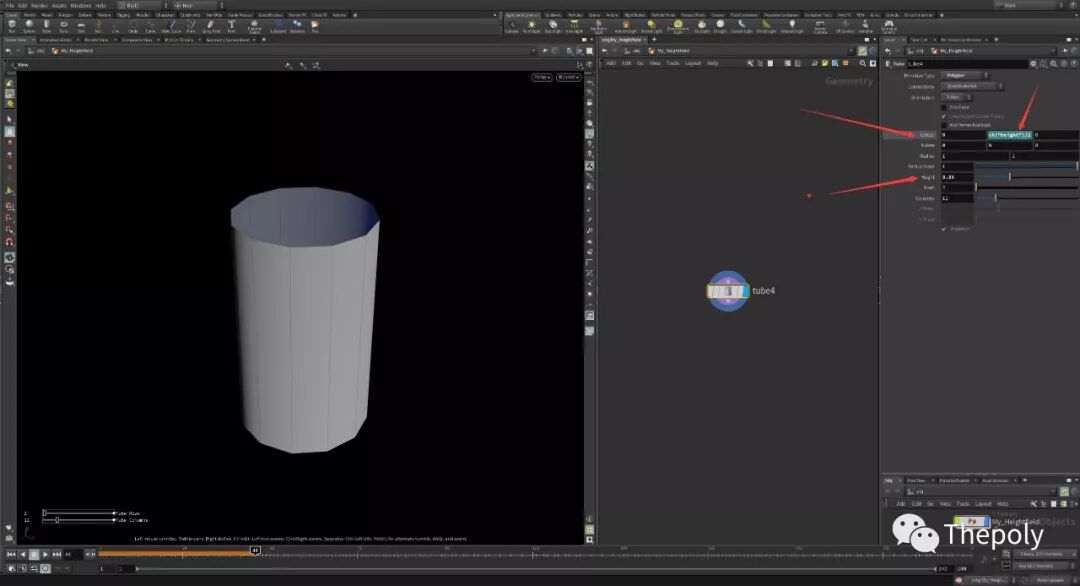
Task: Toggle the Add Vertex Normals checkbox
Action: pos(945,125)
